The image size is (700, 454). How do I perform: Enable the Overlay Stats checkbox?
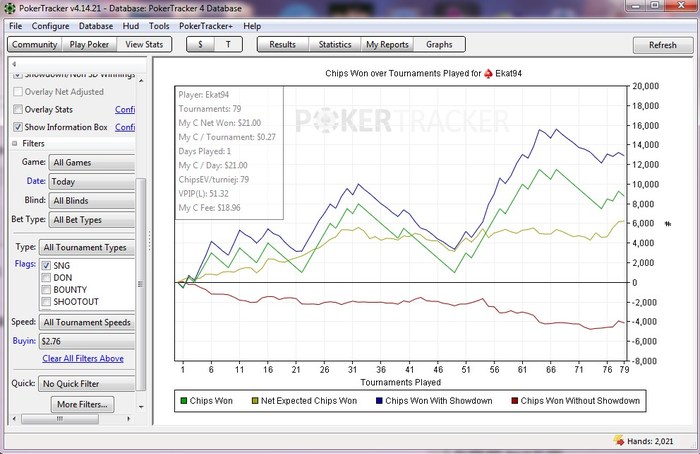(x=18, y=109)
